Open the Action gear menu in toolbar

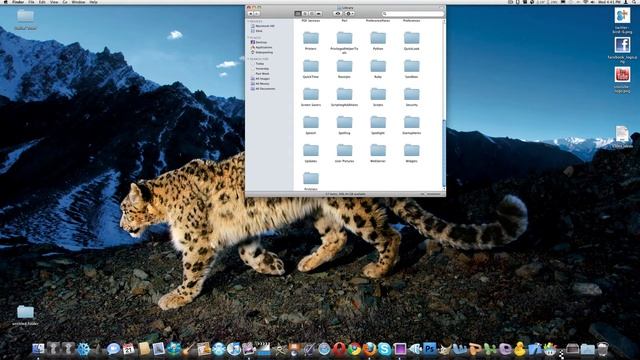pos(350,13)
